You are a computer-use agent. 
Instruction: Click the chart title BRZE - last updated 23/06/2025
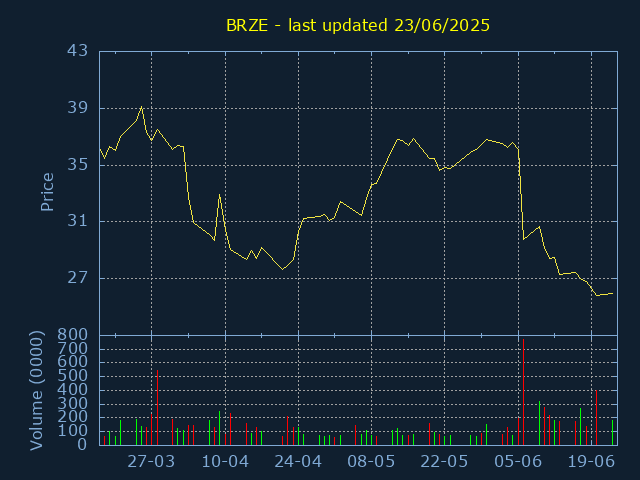(x=358, y=25)
